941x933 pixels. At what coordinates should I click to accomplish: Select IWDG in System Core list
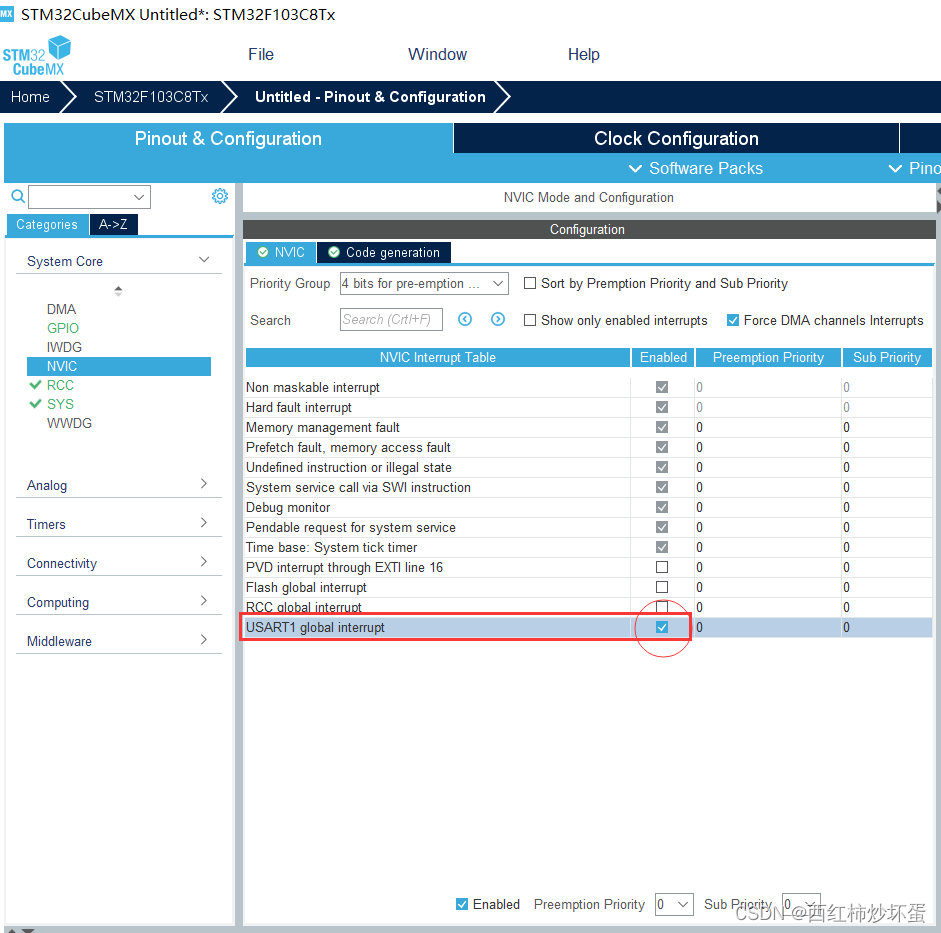(x=64, y=347)
